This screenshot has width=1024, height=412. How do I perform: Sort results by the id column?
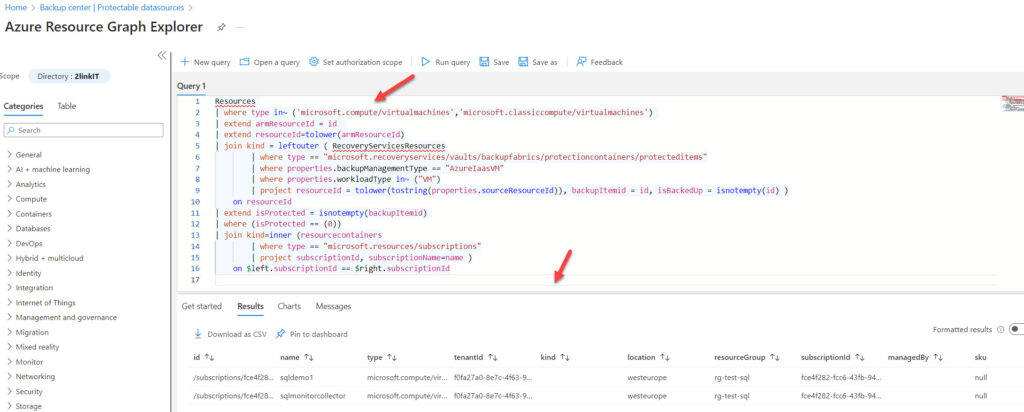coord(209,357)
